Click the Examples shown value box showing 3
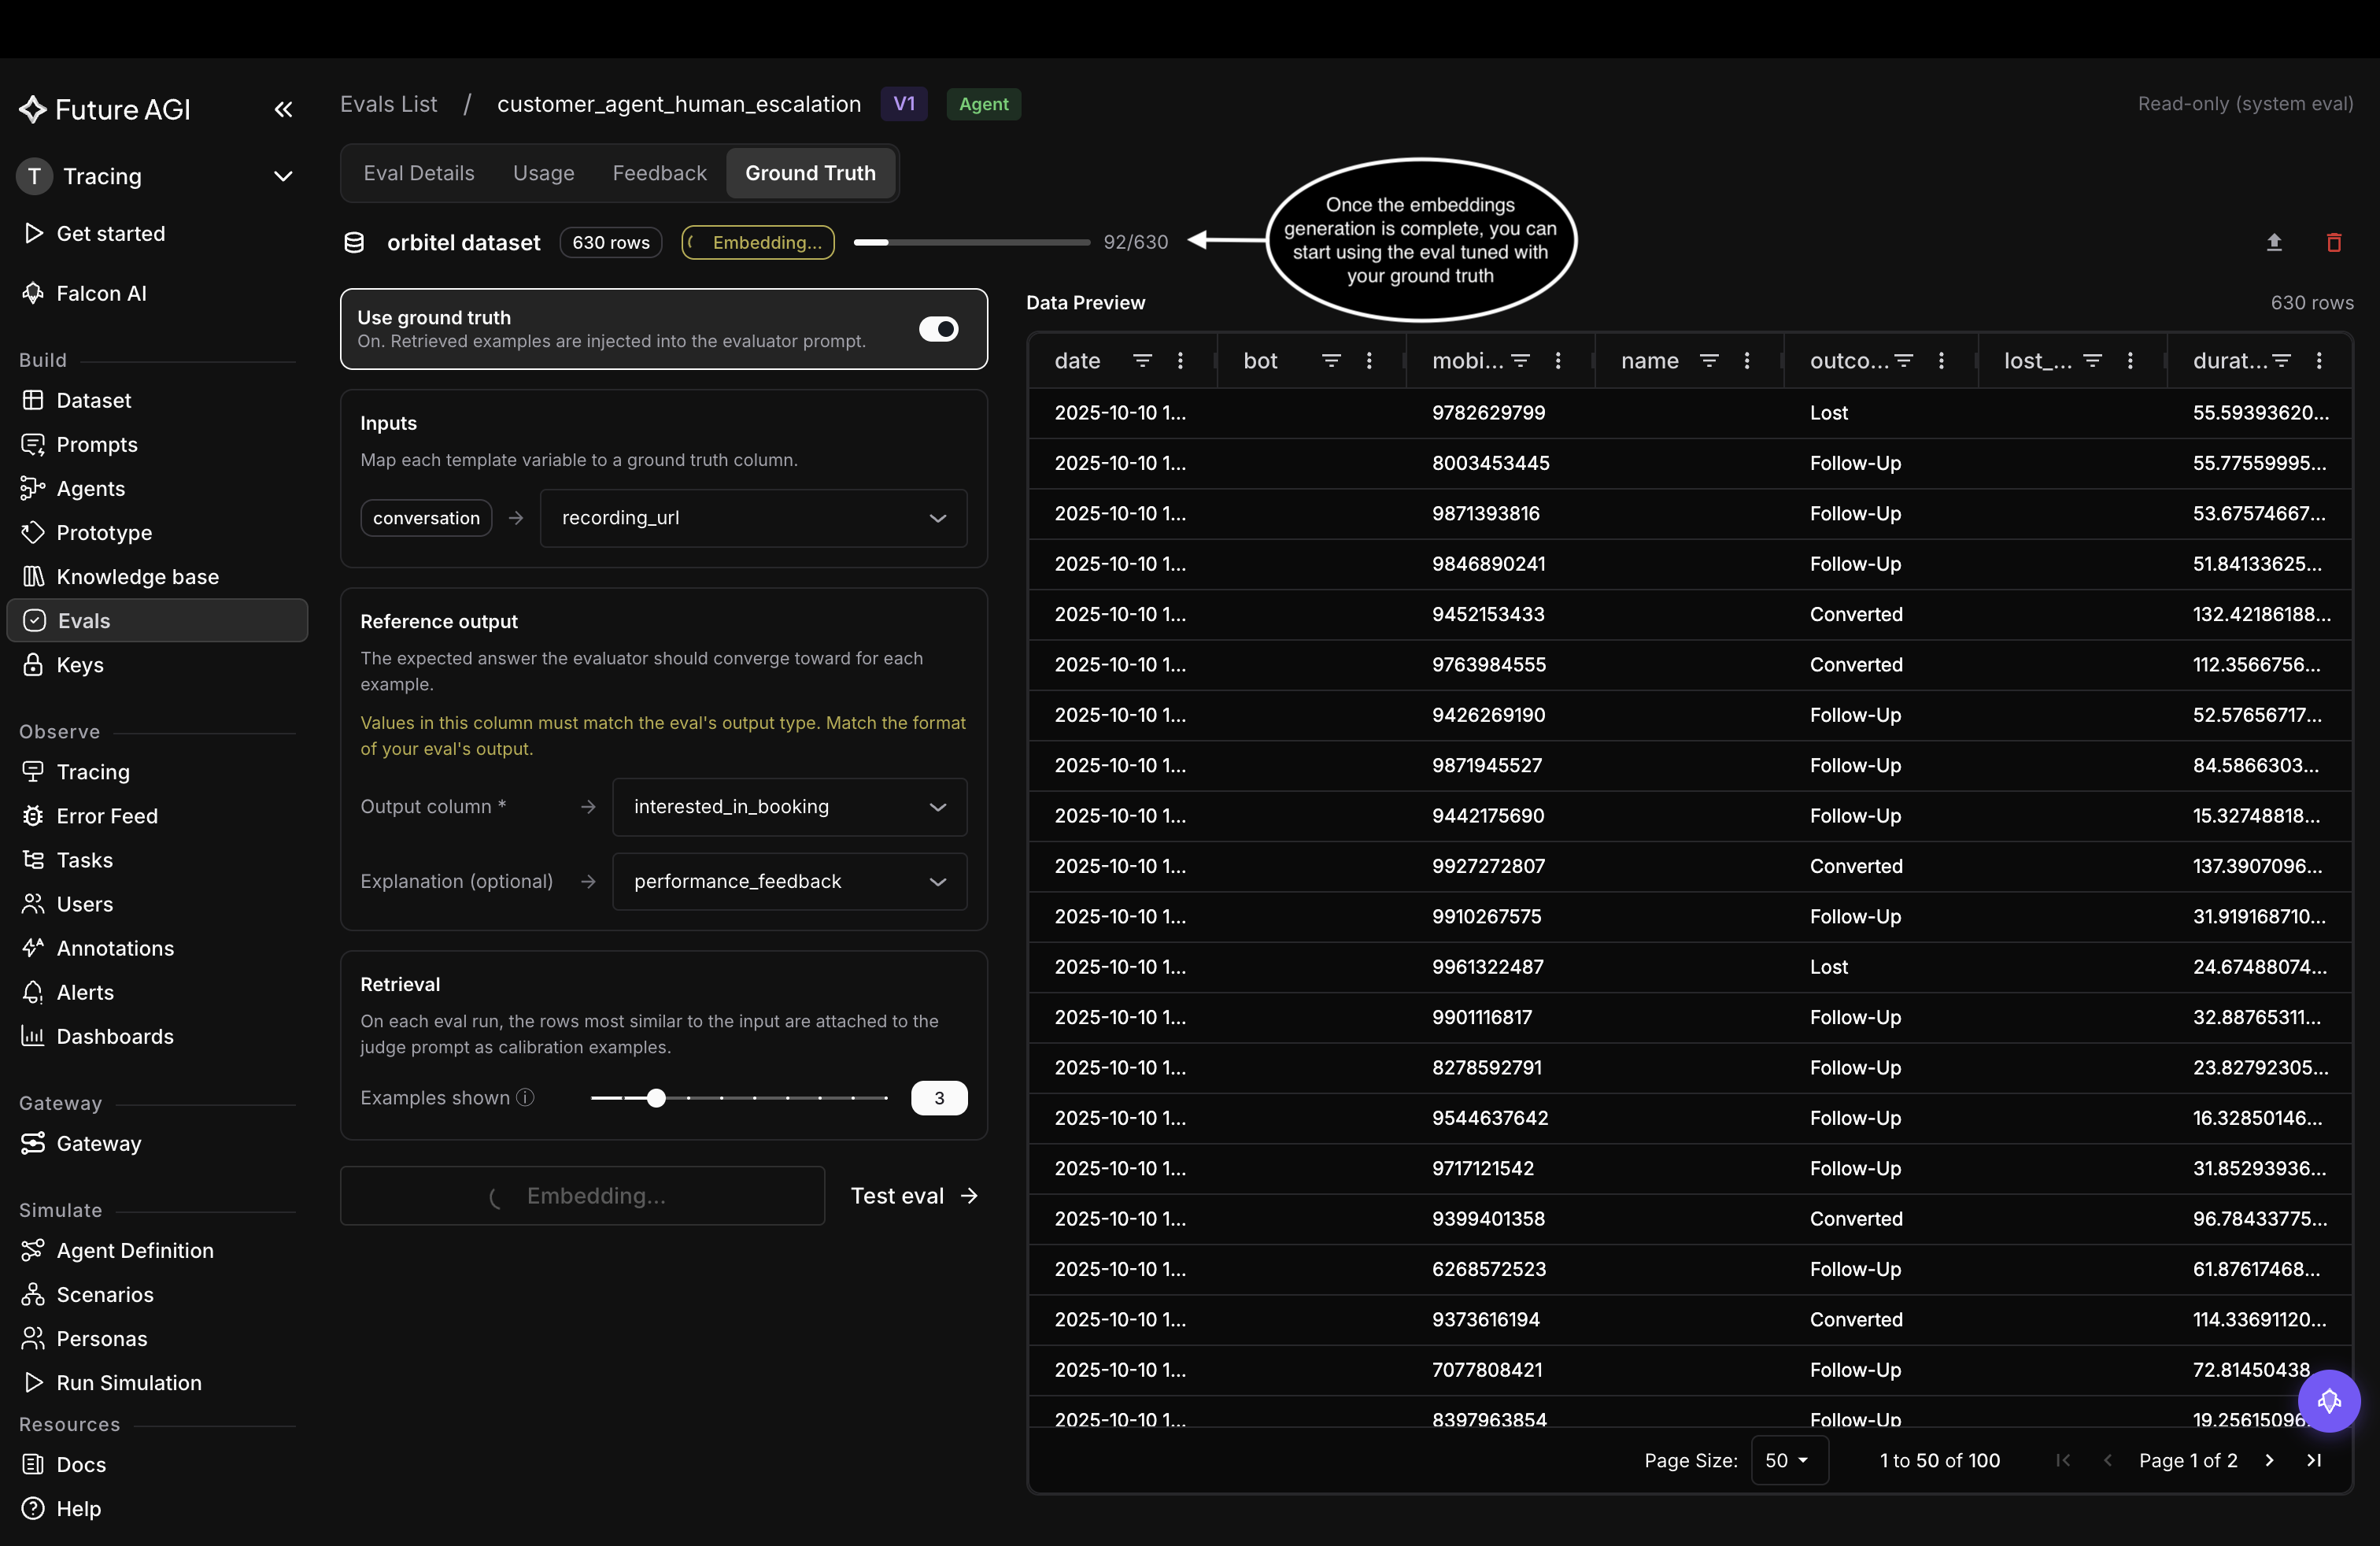Viewport: 2380px width, 1546px height. [939, 1098]
